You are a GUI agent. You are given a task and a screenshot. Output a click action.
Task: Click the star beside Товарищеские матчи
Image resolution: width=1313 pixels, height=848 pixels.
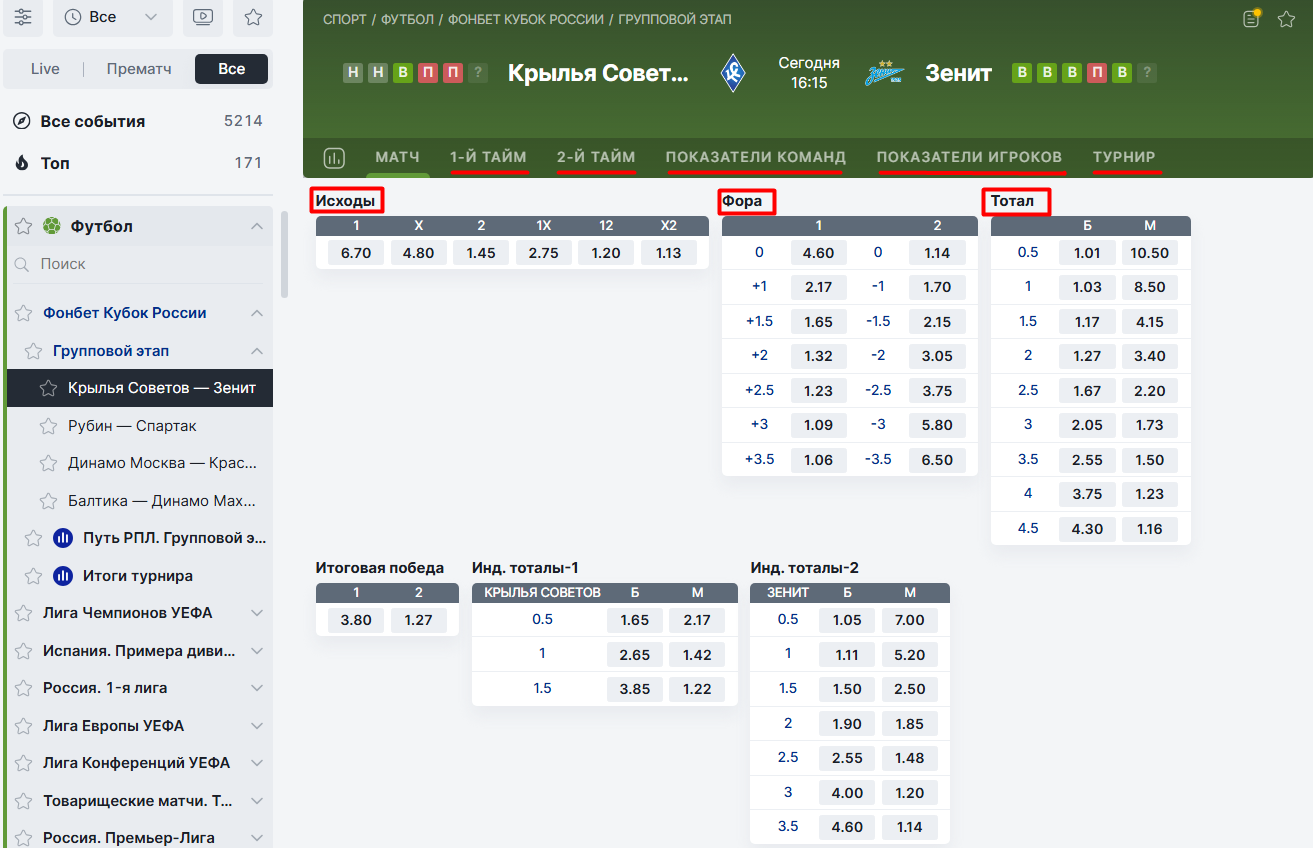point(23,801)
